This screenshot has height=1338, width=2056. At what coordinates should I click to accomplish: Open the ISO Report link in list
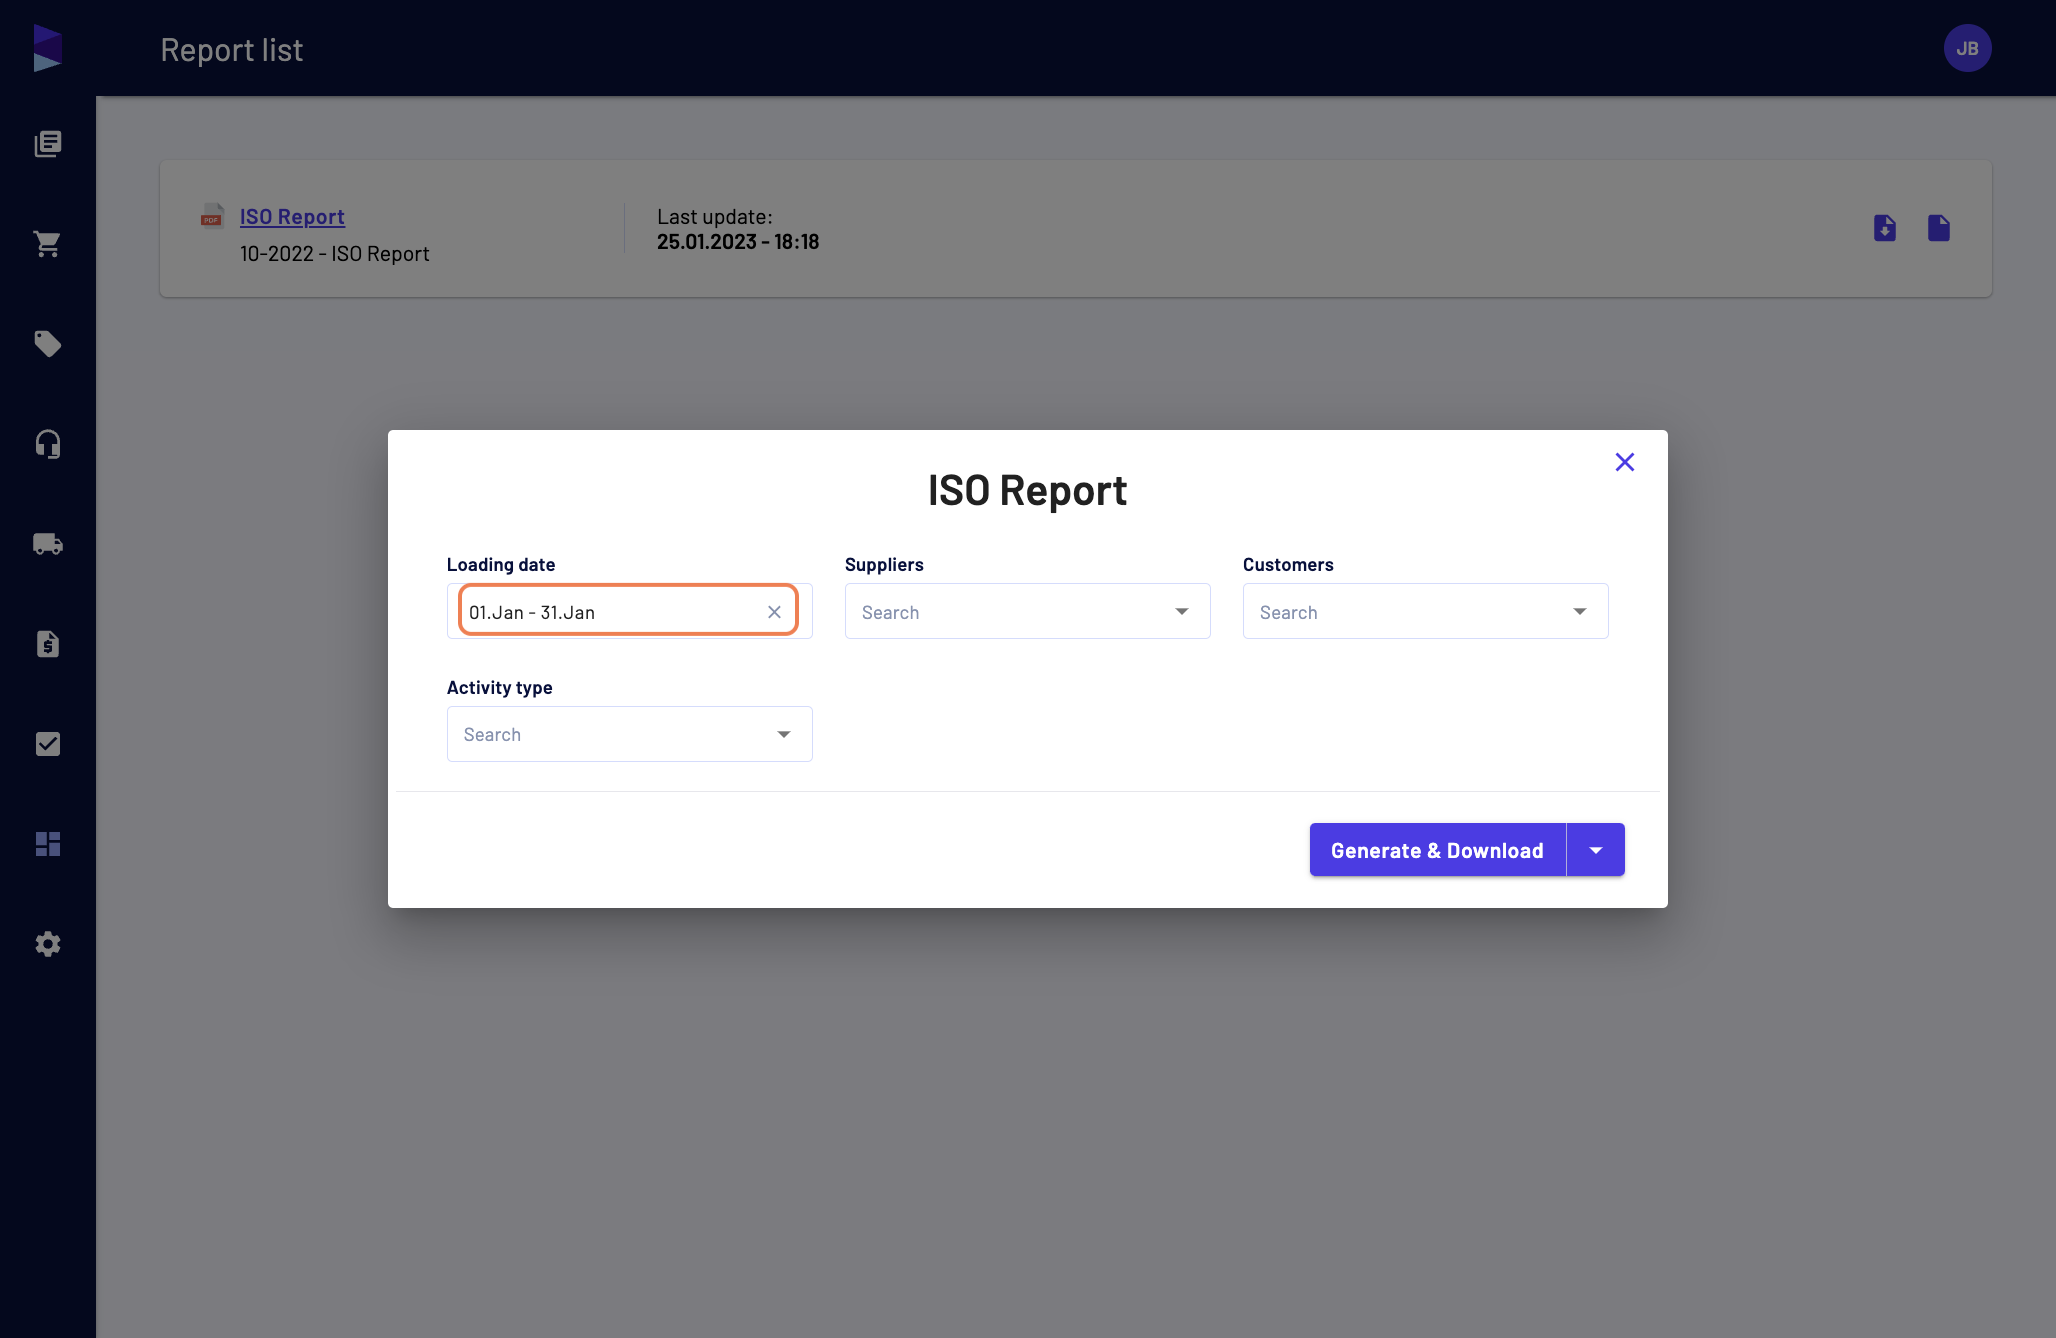pos(292,217)
